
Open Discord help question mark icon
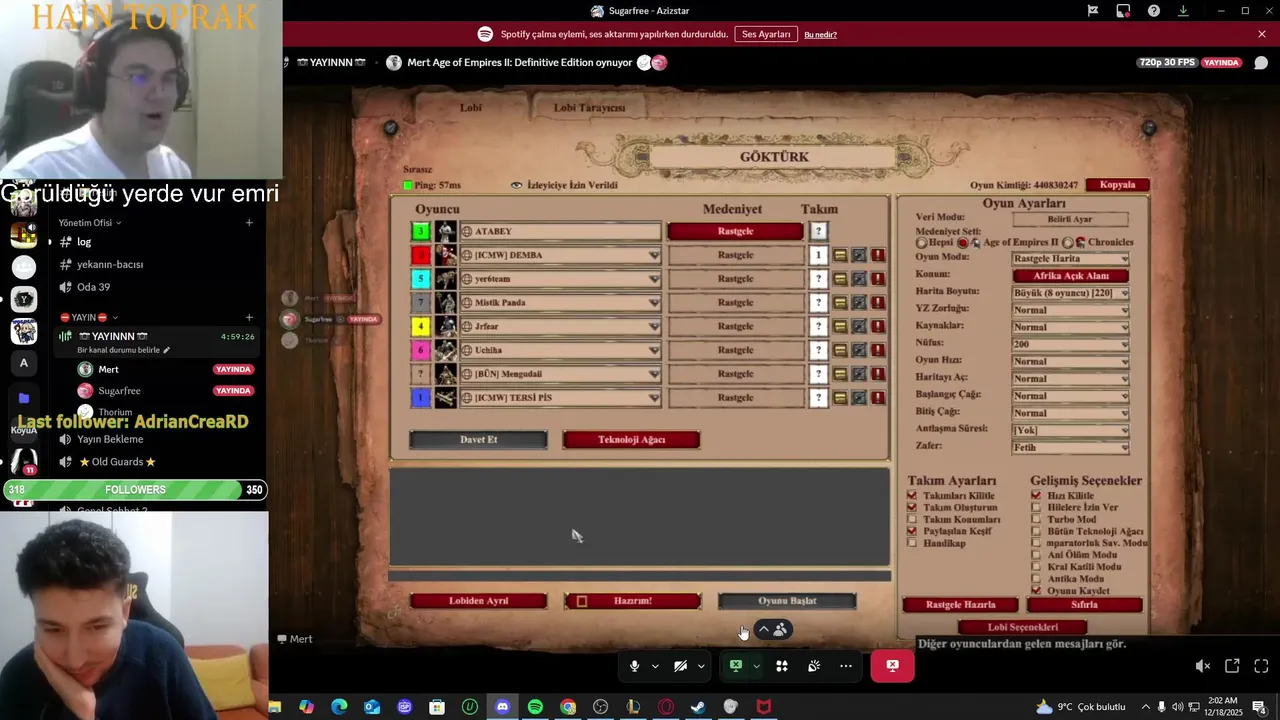coord(1154,11)
